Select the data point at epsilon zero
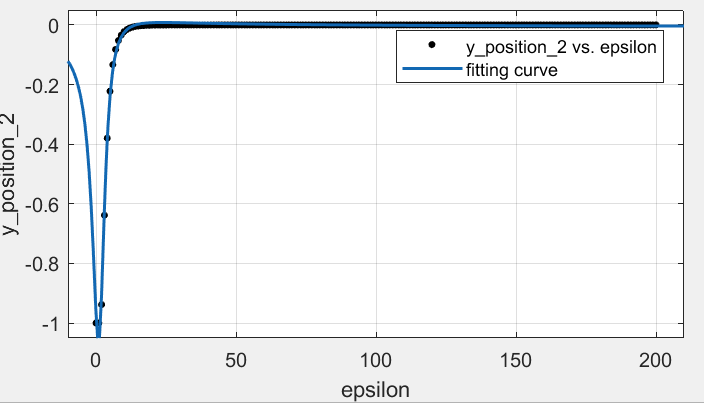The width and height of the screenshot is (704, 403). [96, 323]
